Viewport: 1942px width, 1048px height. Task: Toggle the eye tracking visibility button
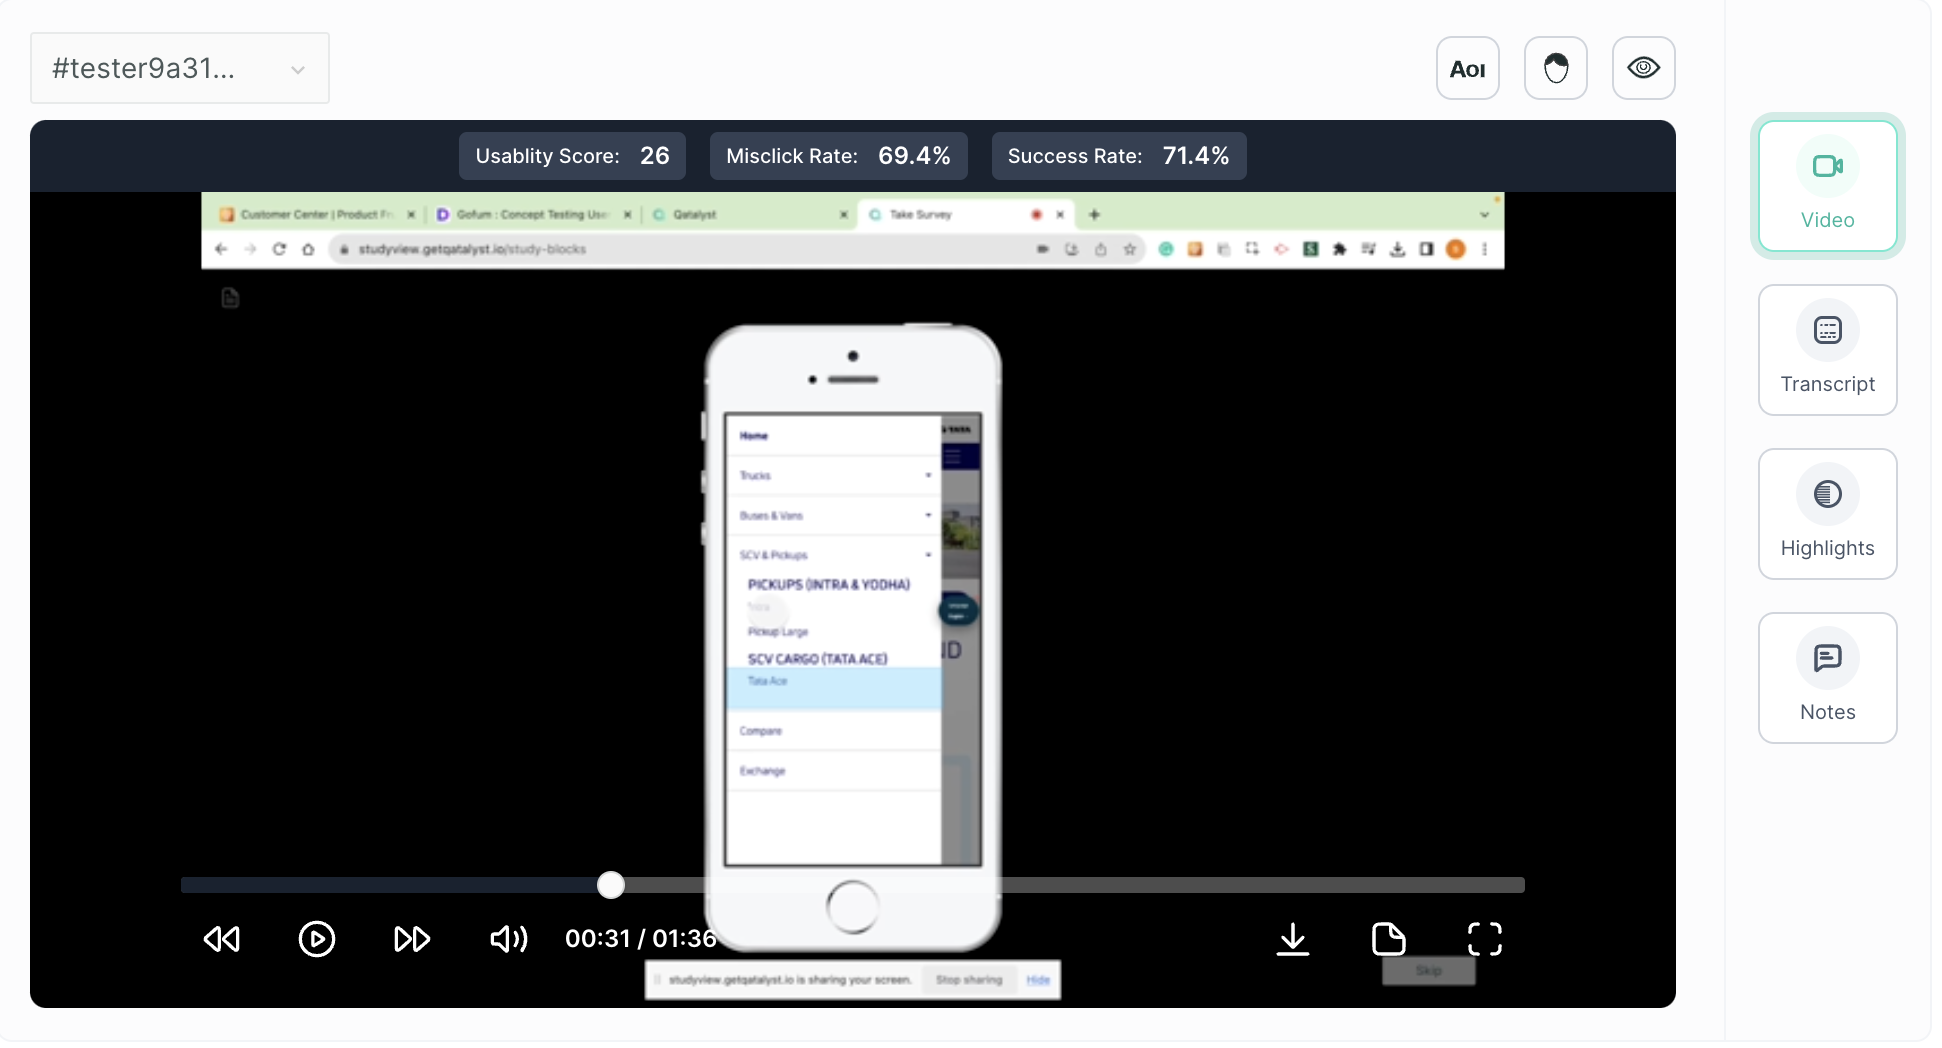[1643, 68]
